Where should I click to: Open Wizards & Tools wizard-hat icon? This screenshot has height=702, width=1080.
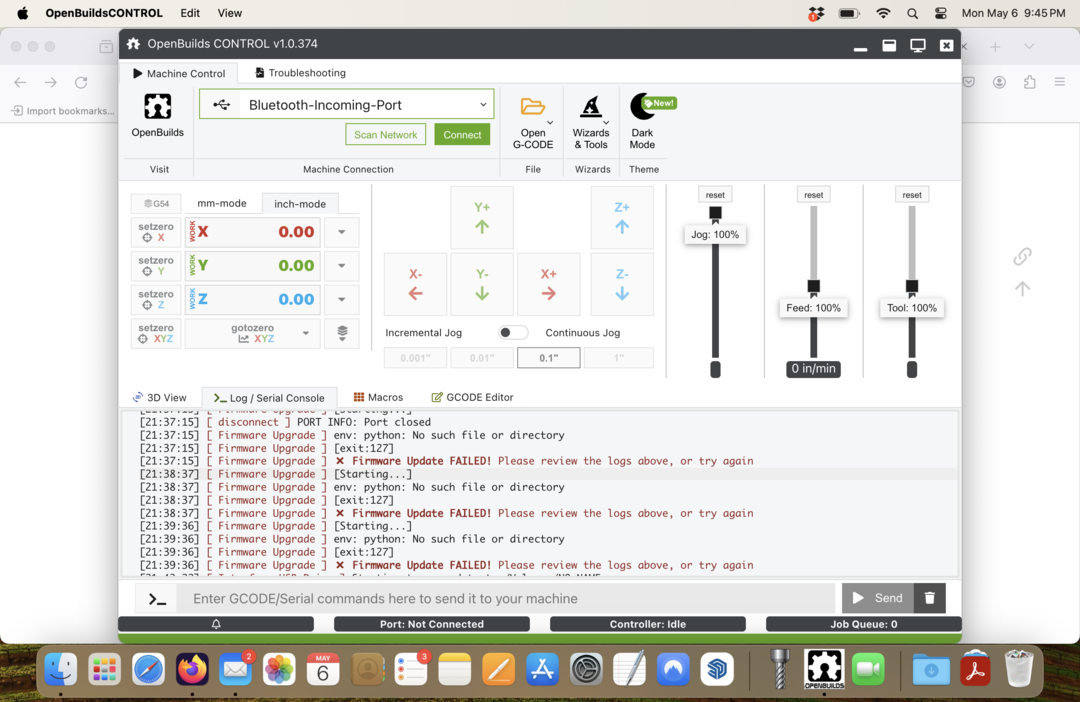point(591,107)
